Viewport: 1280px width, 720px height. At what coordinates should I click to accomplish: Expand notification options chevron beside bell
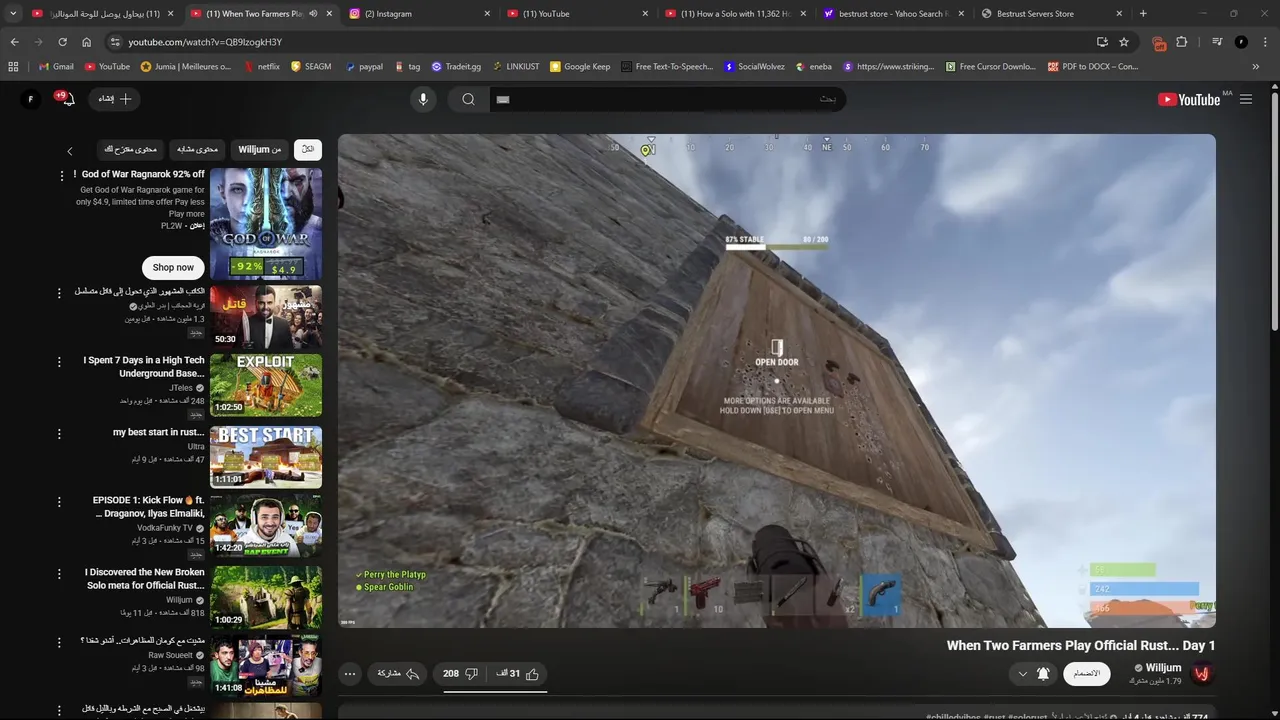[x=1022, y=674]
